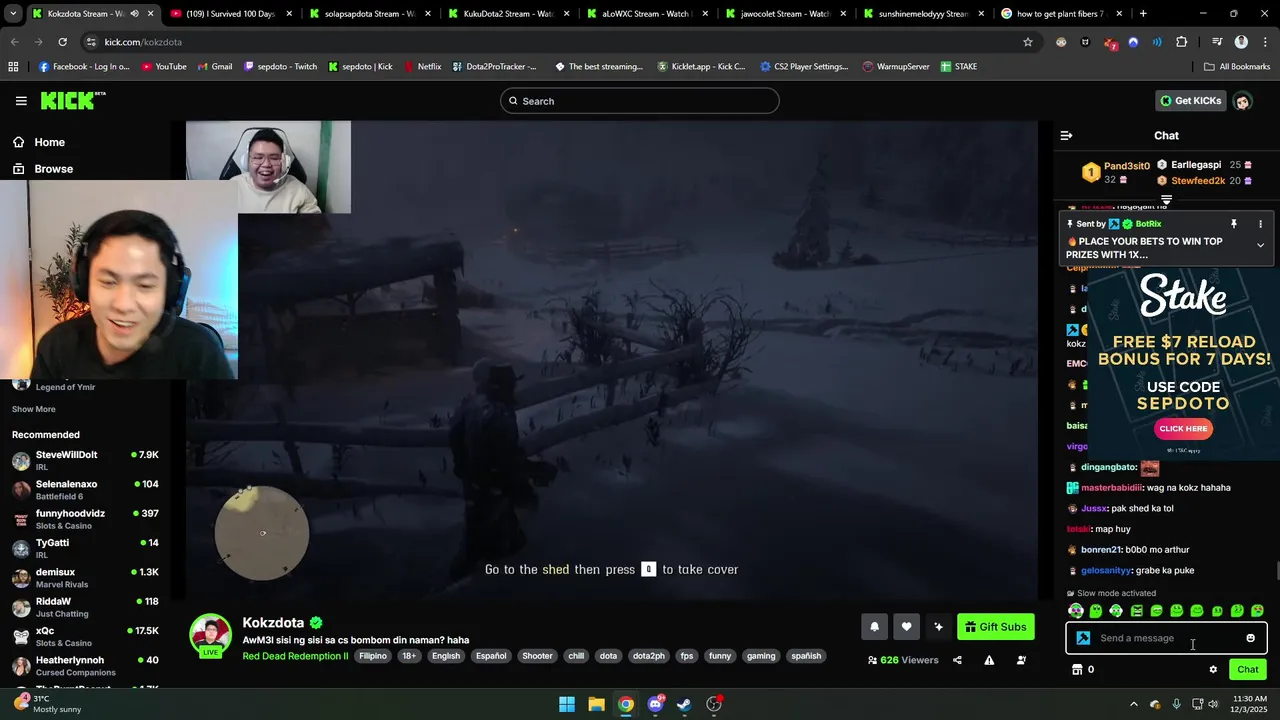1280x720 pixels.
Task: Open chat settings gear icon
Action: 1213,670
